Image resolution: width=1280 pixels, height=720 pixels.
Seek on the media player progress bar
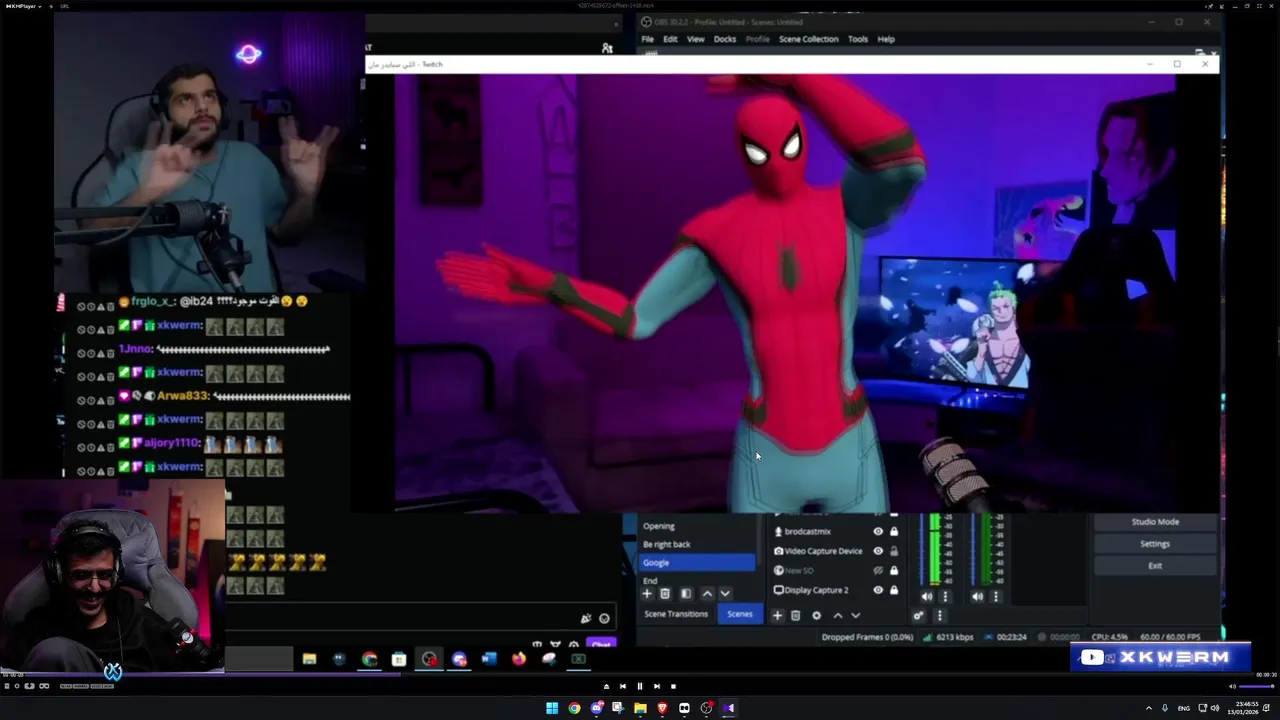pyautogui.click(x=640, y=675)
